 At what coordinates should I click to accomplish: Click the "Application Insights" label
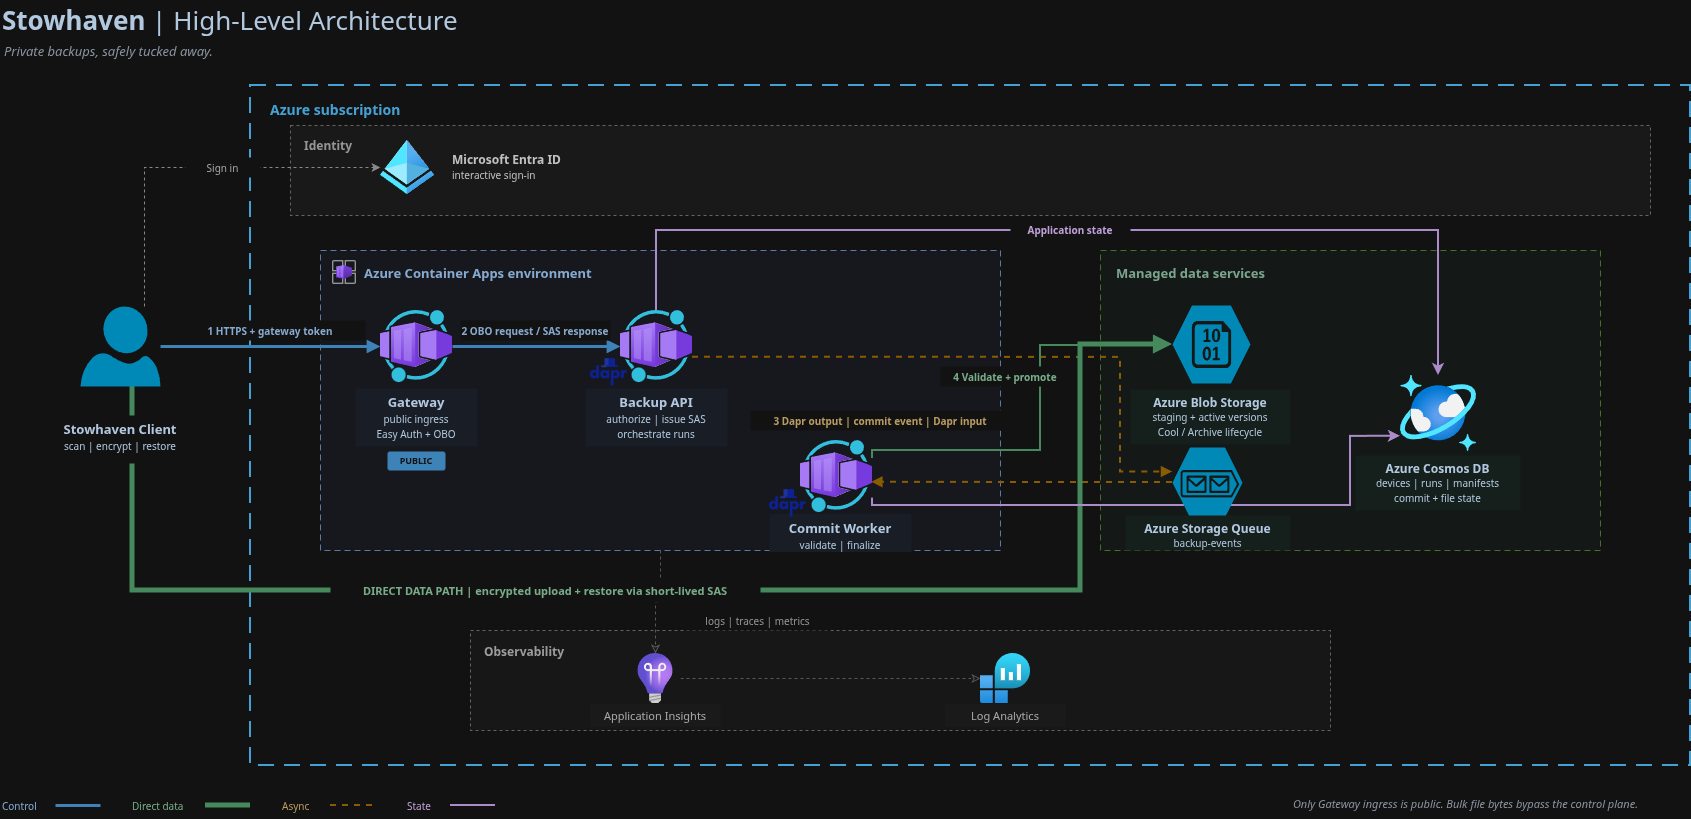655,717
